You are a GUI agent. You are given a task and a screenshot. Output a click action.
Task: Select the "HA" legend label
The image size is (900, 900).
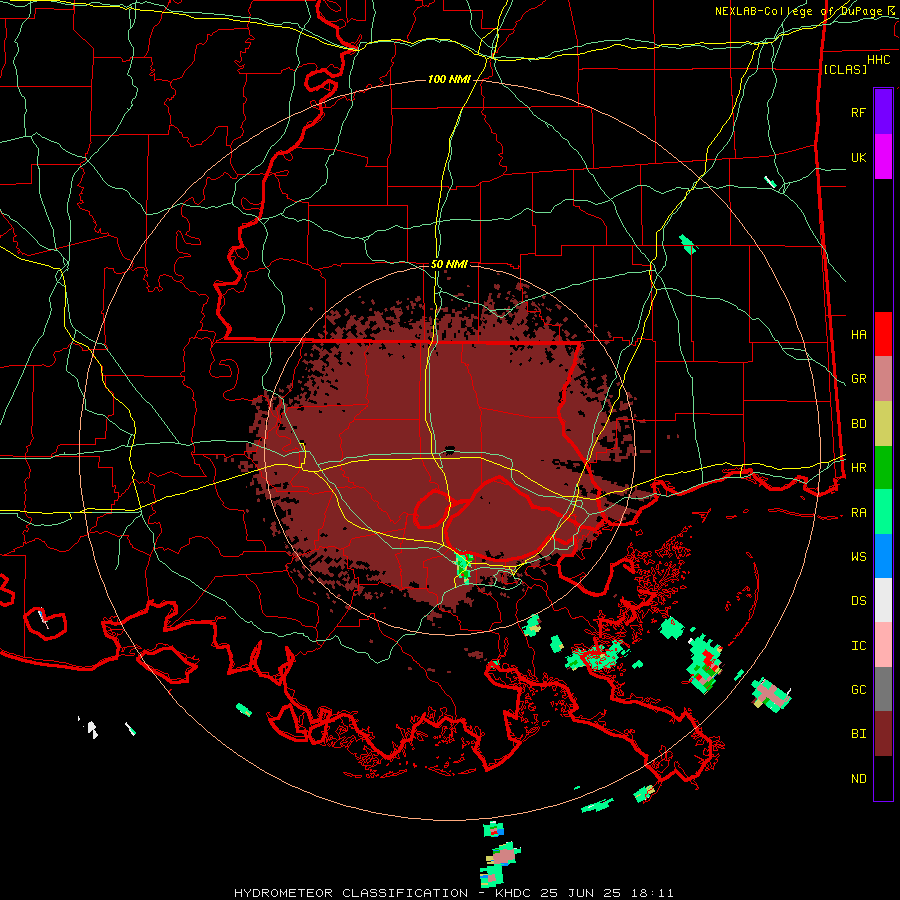[858, 335]
